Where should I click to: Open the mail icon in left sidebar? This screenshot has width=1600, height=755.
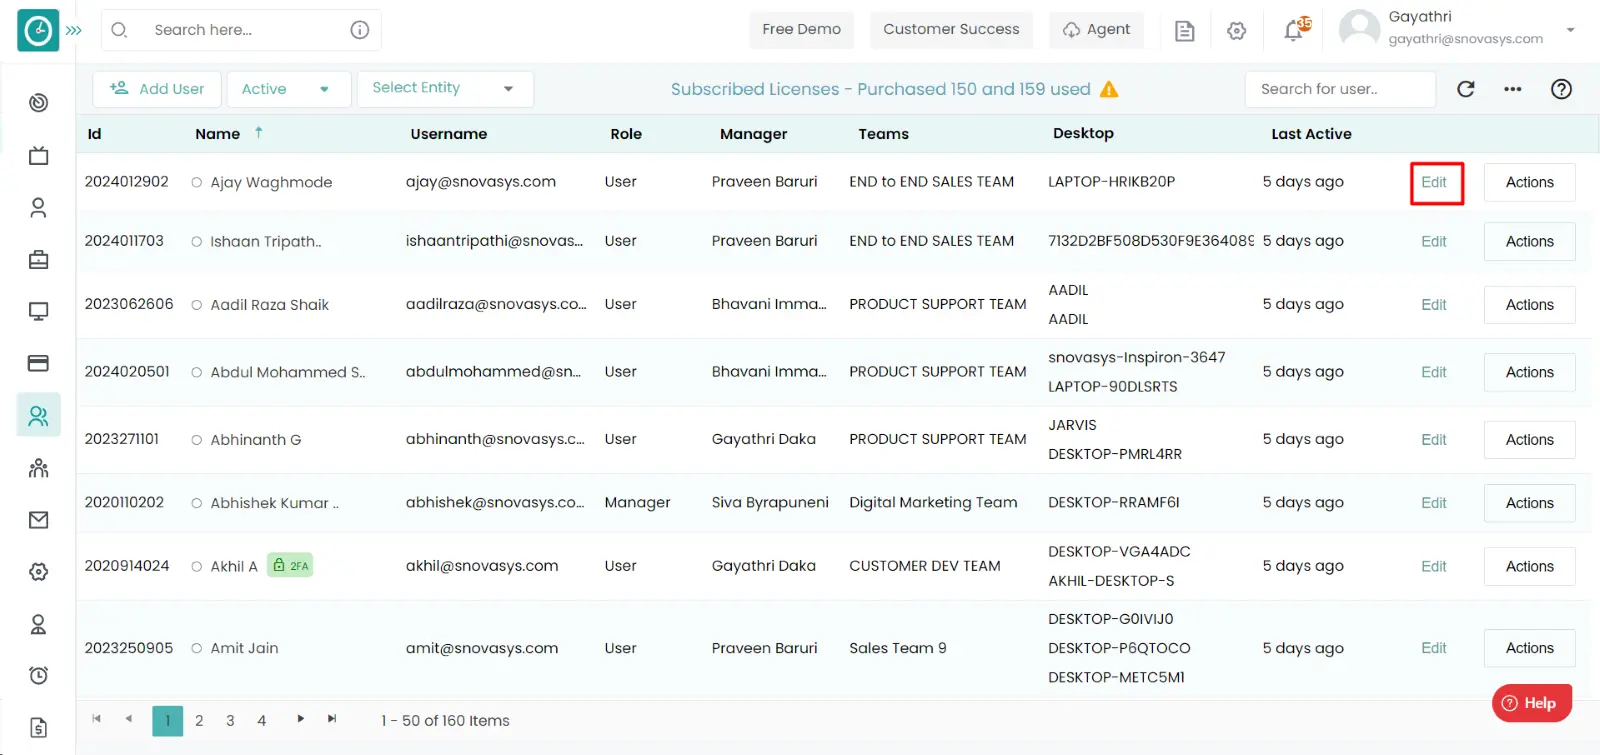coord(38,520)
